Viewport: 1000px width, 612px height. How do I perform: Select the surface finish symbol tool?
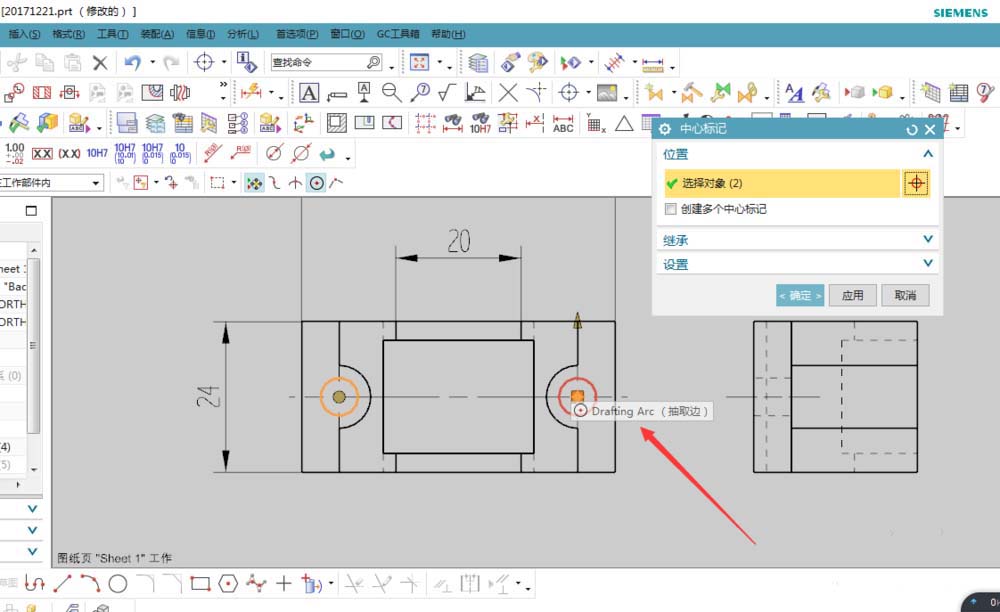point(447,93)
